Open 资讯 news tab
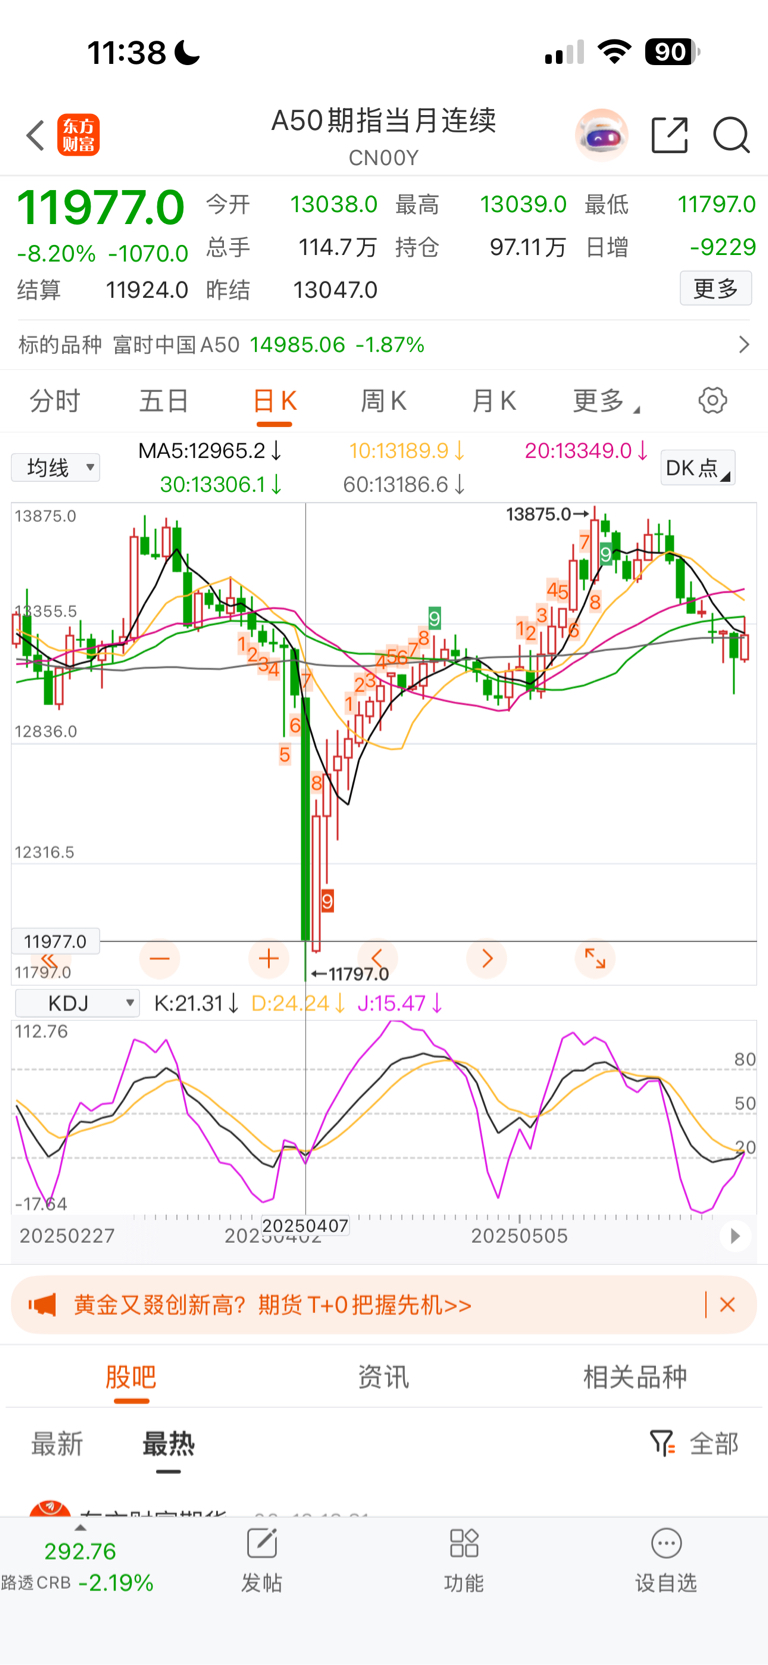The width and height of the screenshot is (768, 1665). (384, 1377)
